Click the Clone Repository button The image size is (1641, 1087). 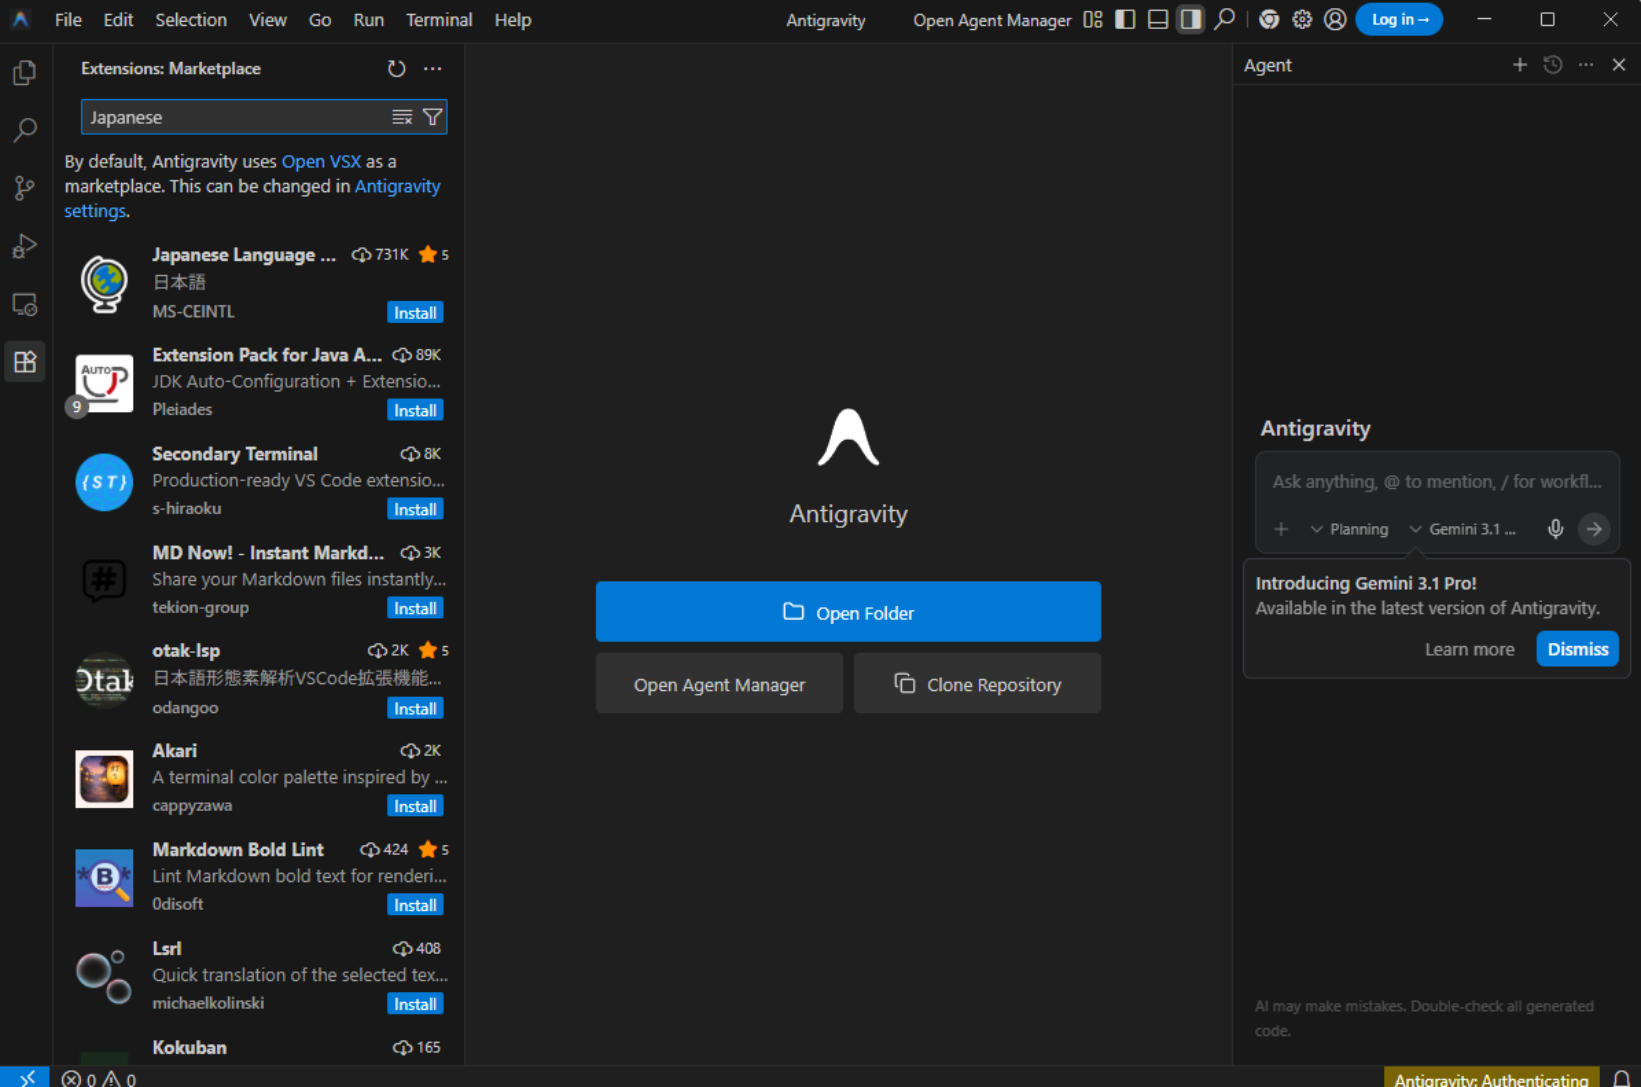pos(977,684)
